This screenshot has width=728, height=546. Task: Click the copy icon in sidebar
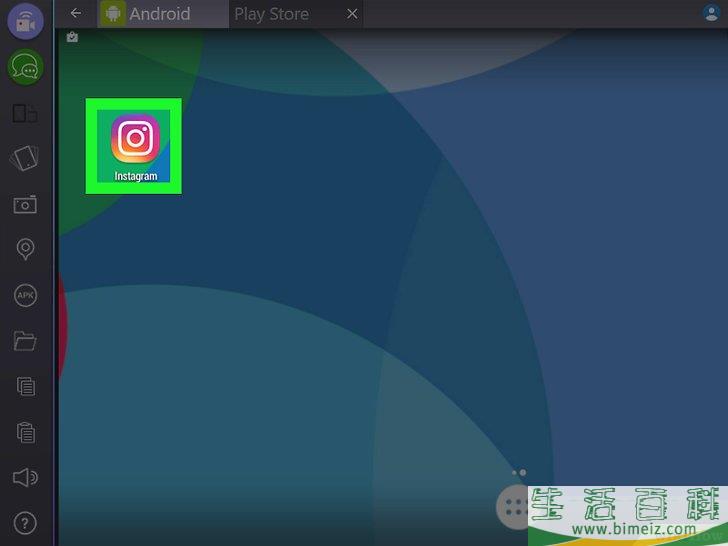pos(26,386)
